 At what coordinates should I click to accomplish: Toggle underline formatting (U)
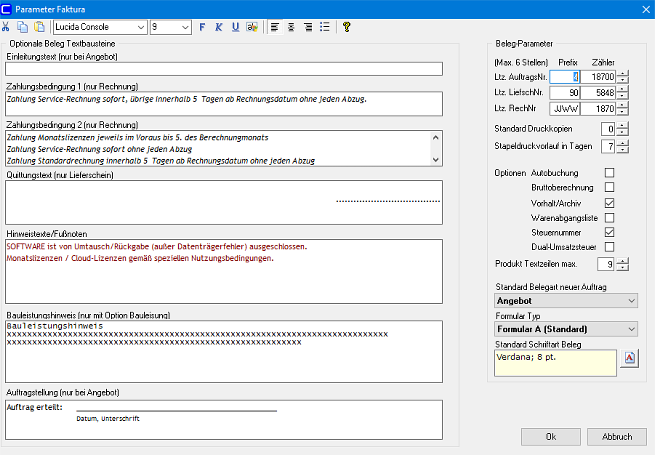click(x=236, y=27)
